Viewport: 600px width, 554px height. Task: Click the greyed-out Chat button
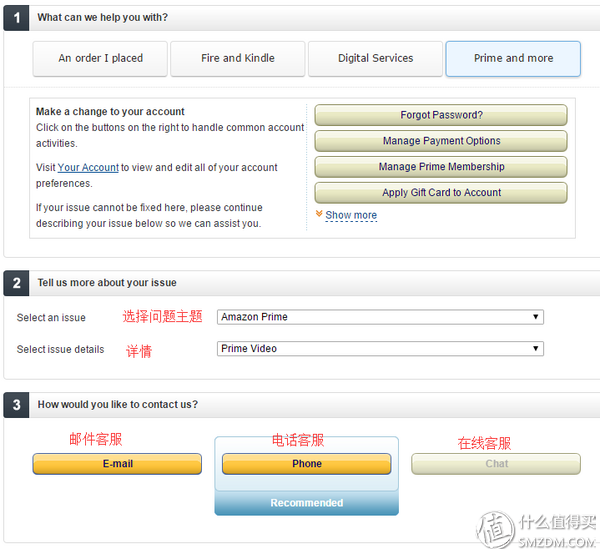tap(496, 464)
